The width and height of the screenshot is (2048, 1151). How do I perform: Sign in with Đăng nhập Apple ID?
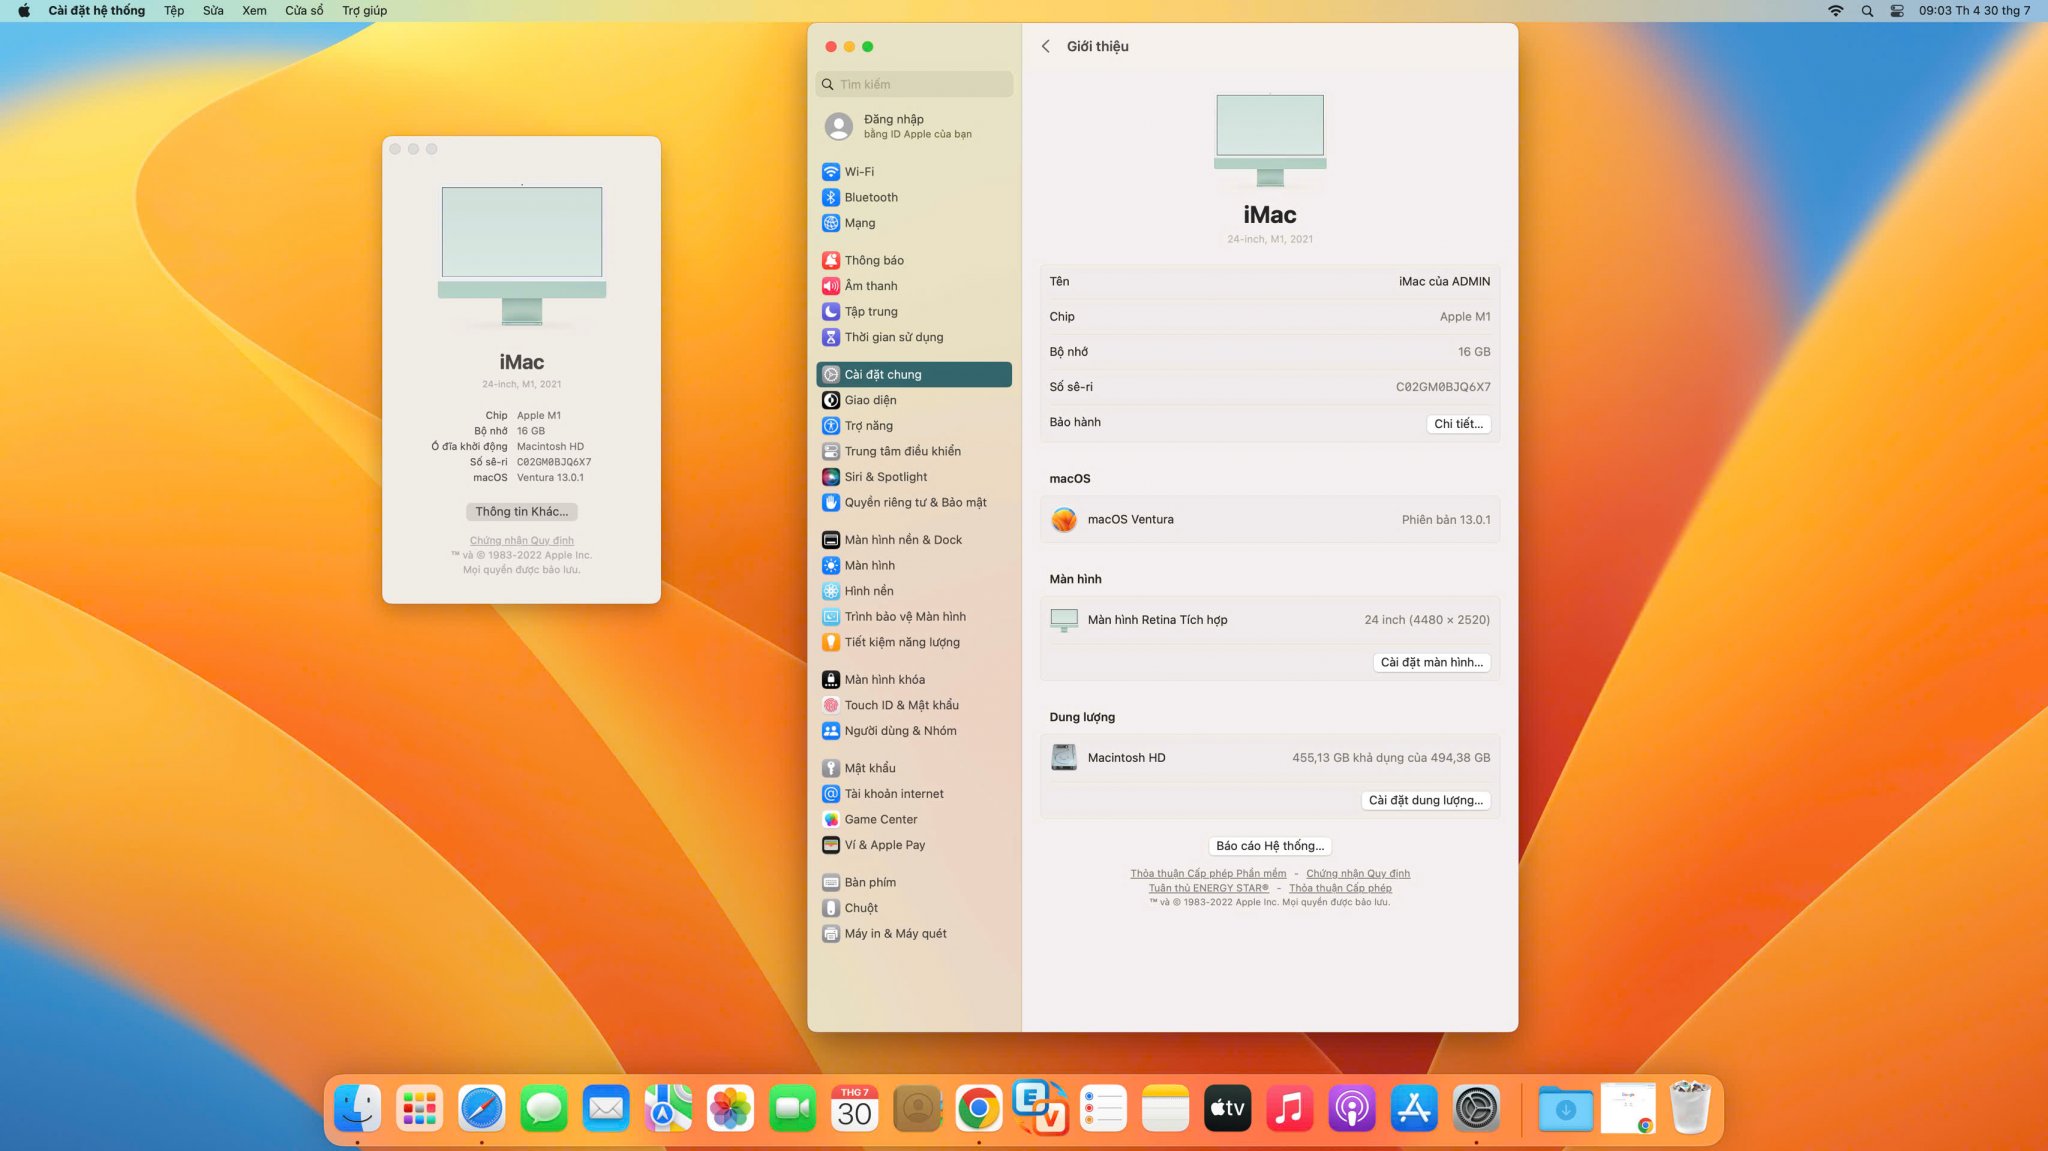[x=914, y=126]
